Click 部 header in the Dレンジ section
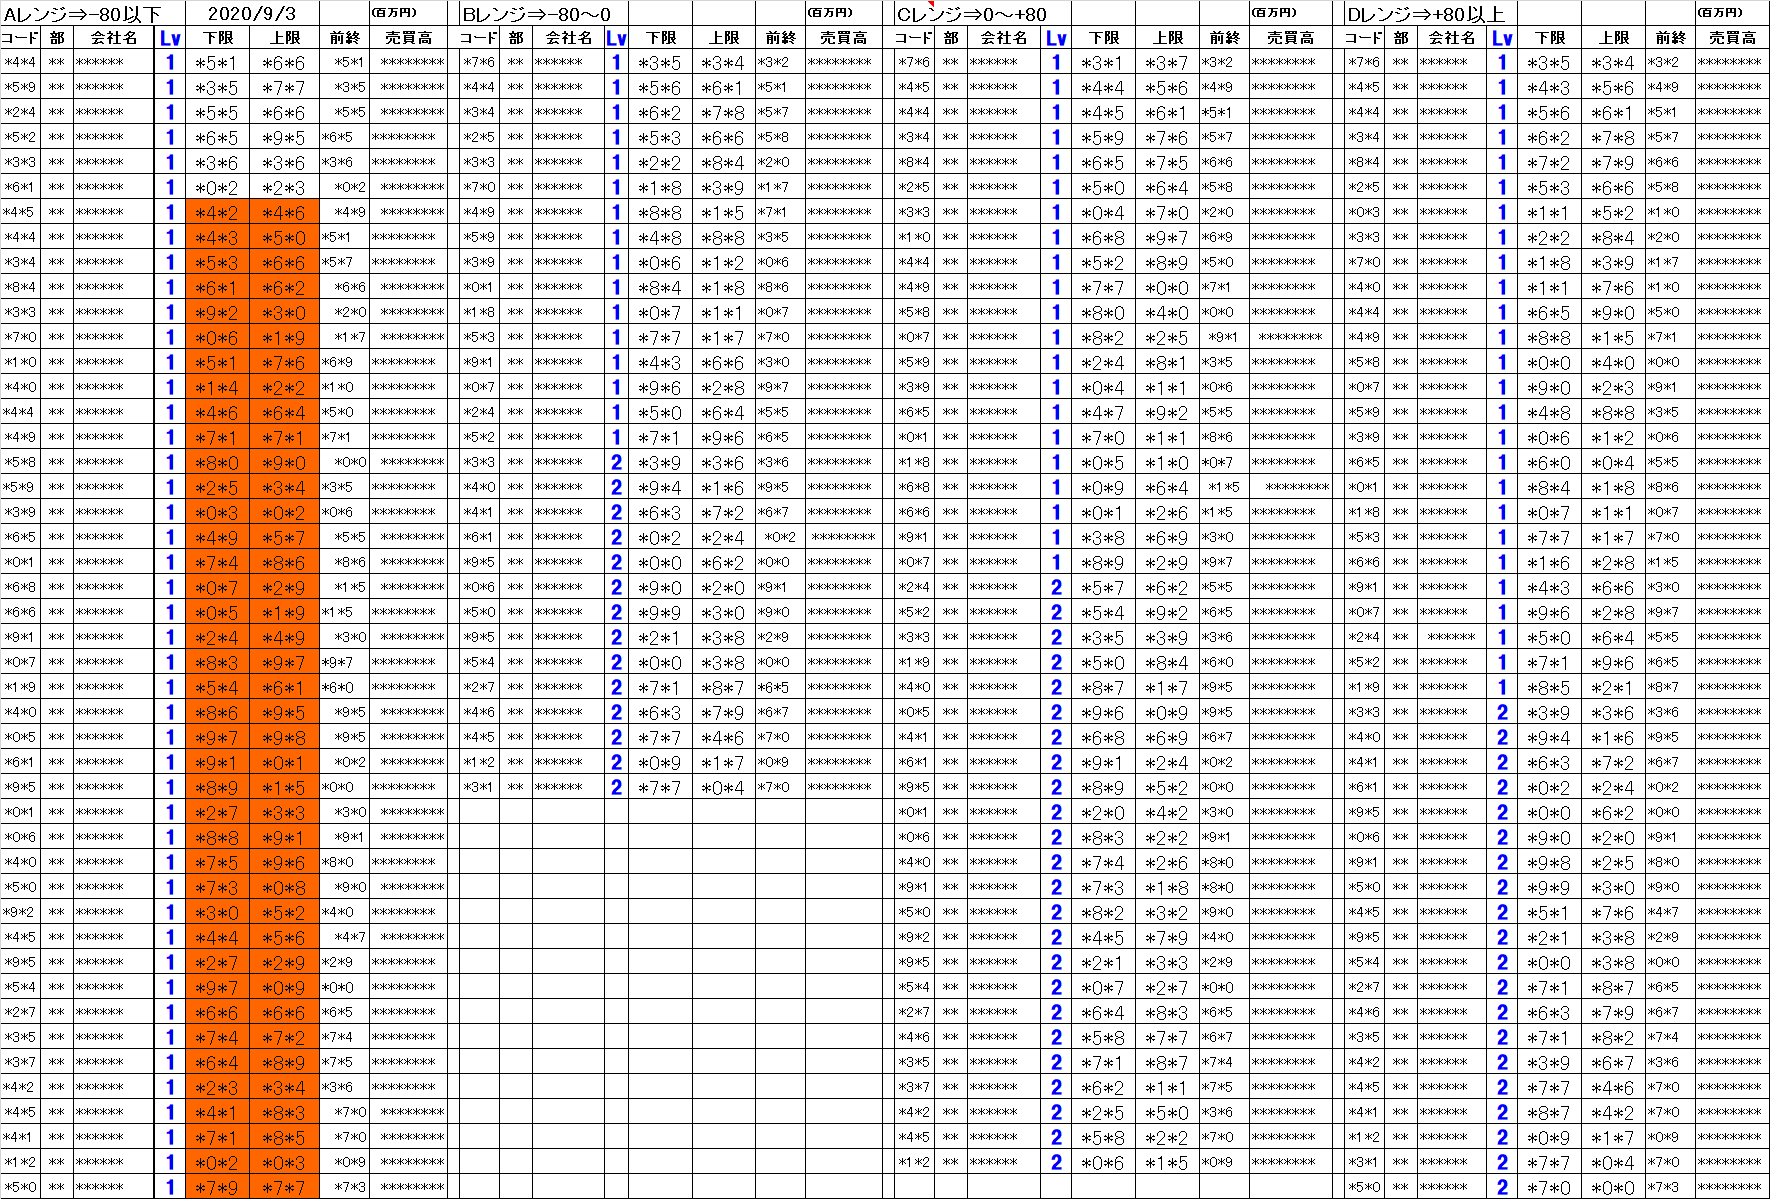This screenshot has width=1770, height=1199. point(1401,38)
